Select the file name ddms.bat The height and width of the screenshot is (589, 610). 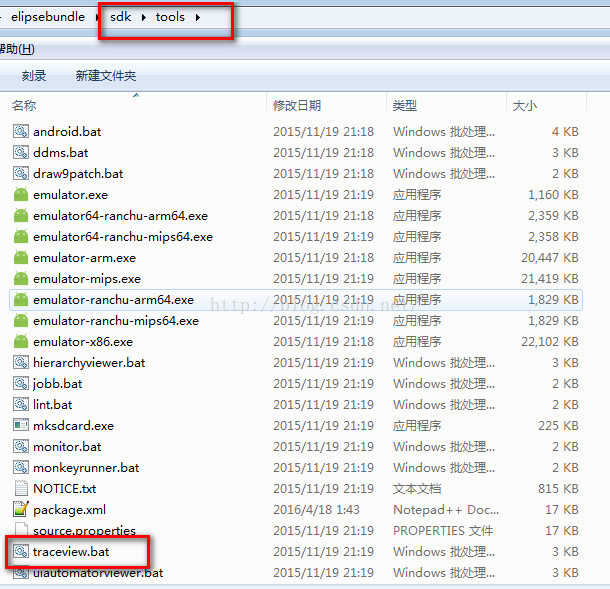[x=61, y=153]
